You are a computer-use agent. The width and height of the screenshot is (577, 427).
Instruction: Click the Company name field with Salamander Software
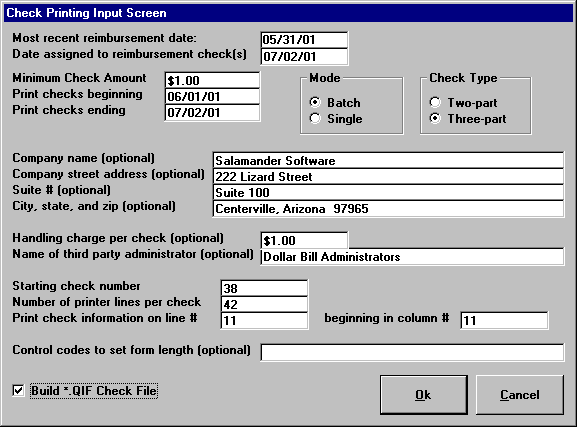pyautogui.click(x=388, y=160)
